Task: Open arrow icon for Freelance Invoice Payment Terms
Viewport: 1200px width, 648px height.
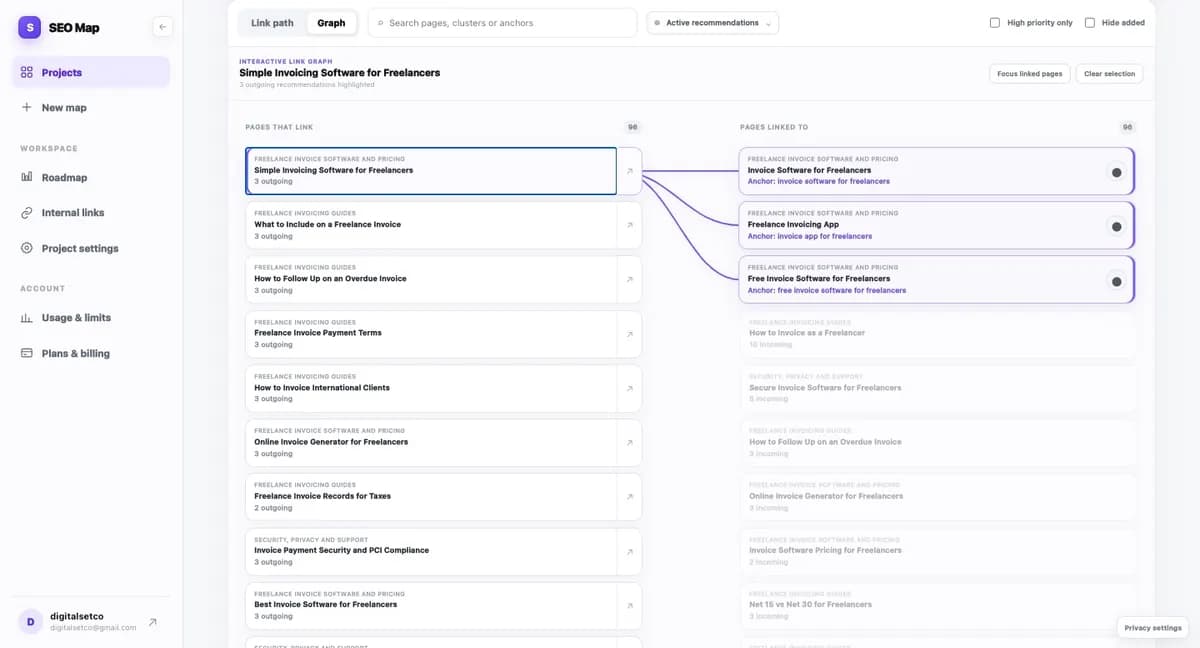Action: pyautogui.click(x=629, y=334)
